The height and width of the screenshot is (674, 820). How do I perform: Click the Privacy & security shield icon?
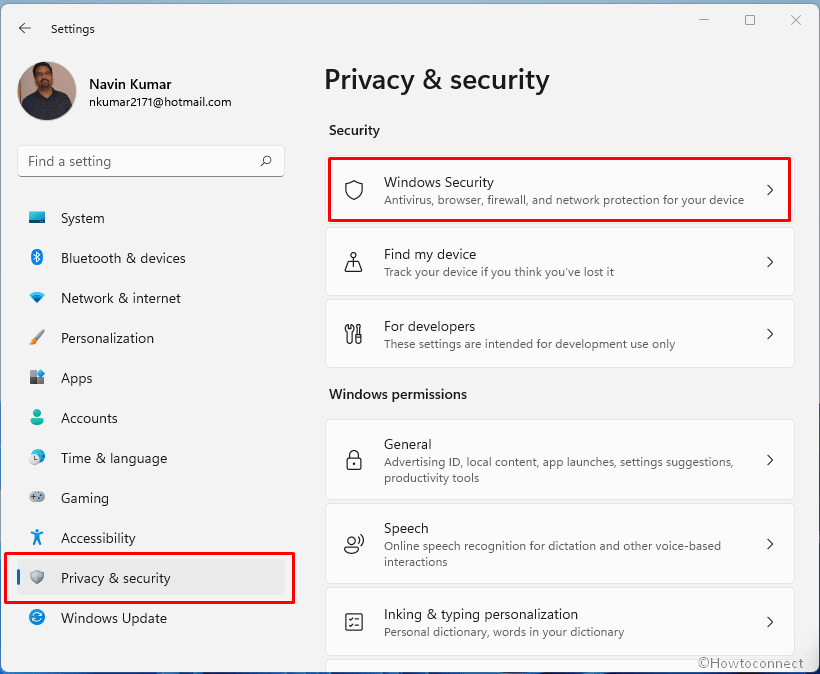(x=37, y=577)
